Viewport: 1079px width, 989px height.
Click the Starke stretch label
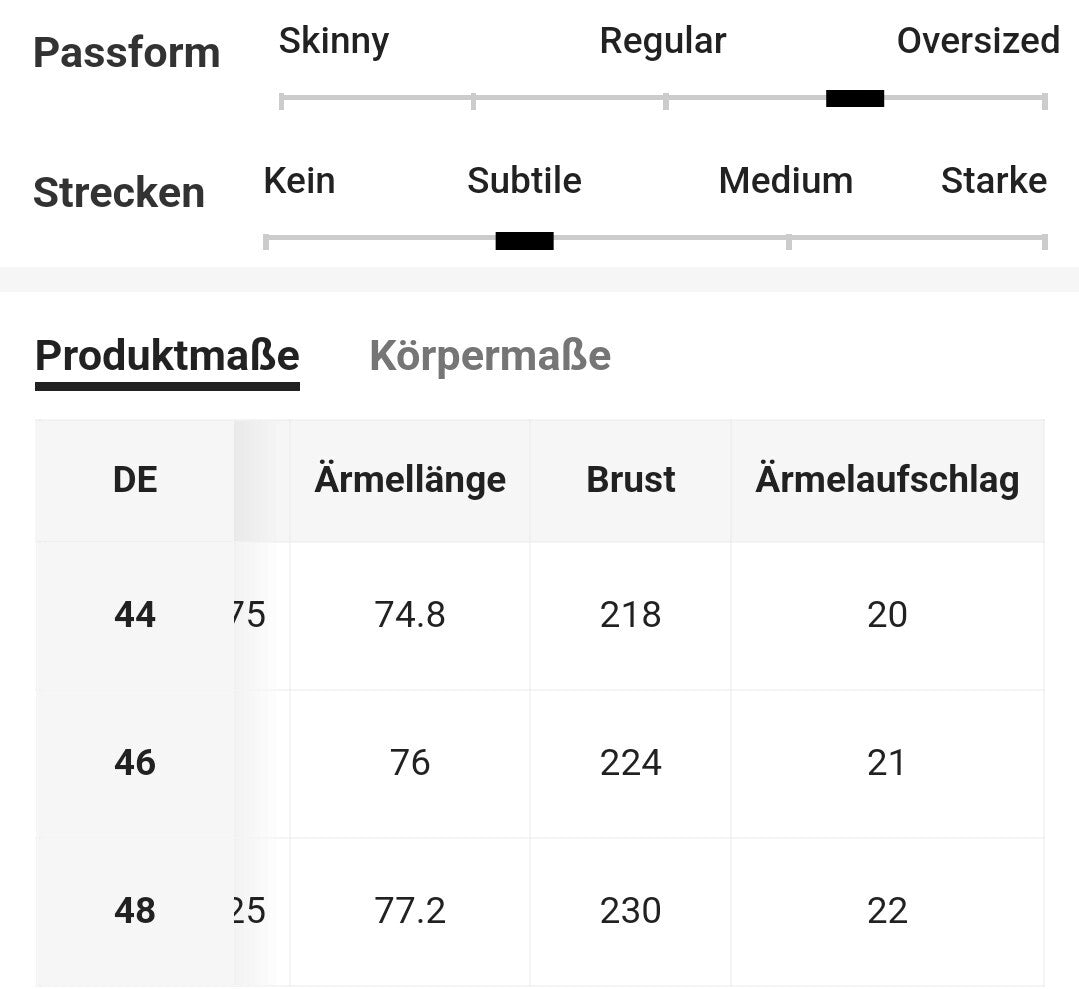[993, 181]
